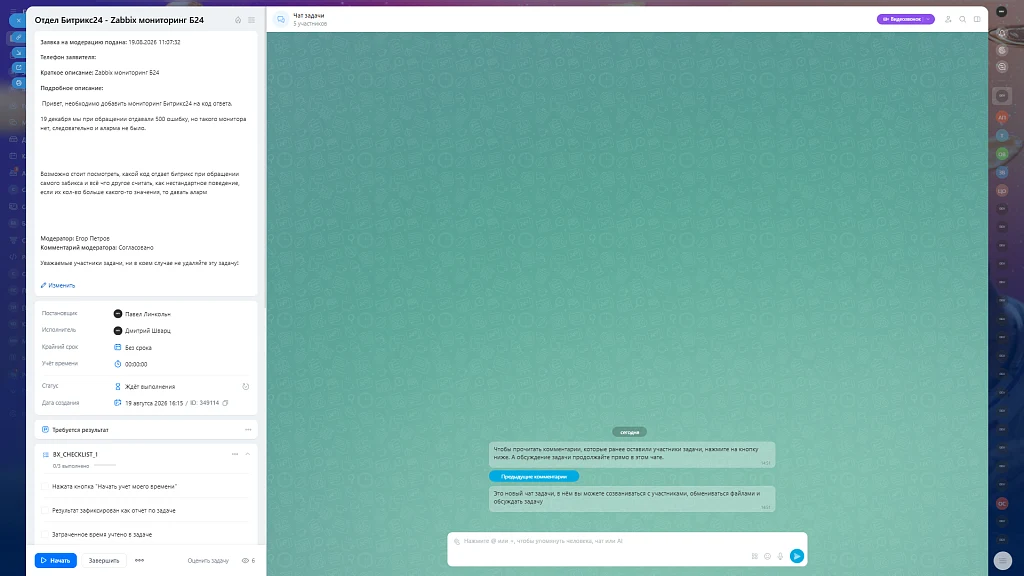Click the Изменить description edit link
The height and width of the screenshot is (576, 1024).
[58, 285]
